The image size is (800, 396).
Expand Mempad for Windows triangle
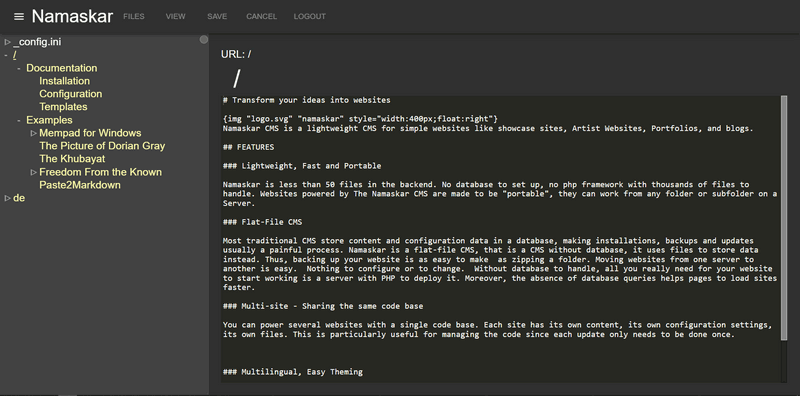34,133
